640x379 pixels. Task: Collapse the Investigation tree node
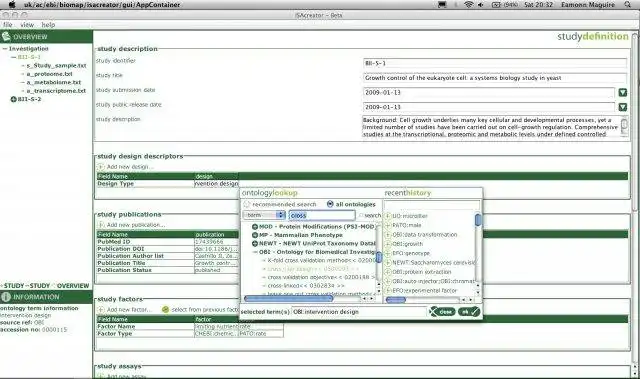click(4, 49)
